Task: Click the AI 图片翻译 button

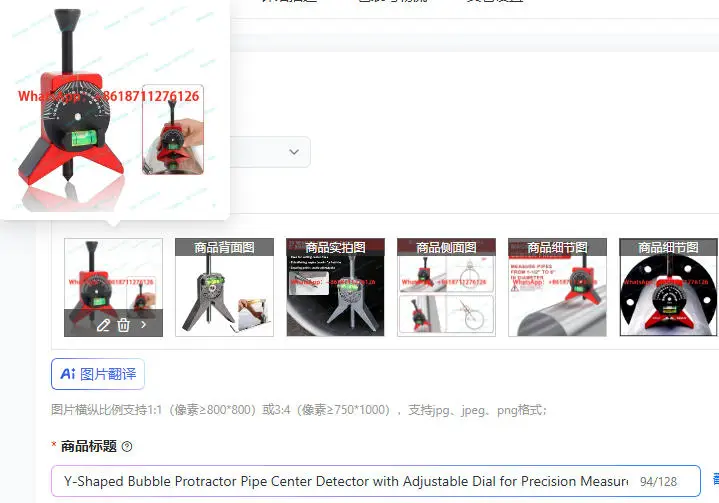Action: point(98,374)
